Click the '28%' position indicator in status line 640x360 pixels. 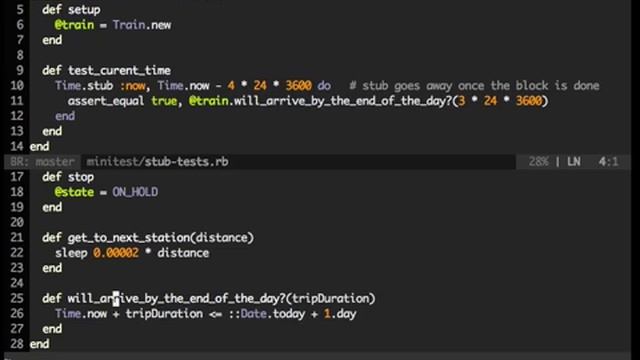point(539,162)
